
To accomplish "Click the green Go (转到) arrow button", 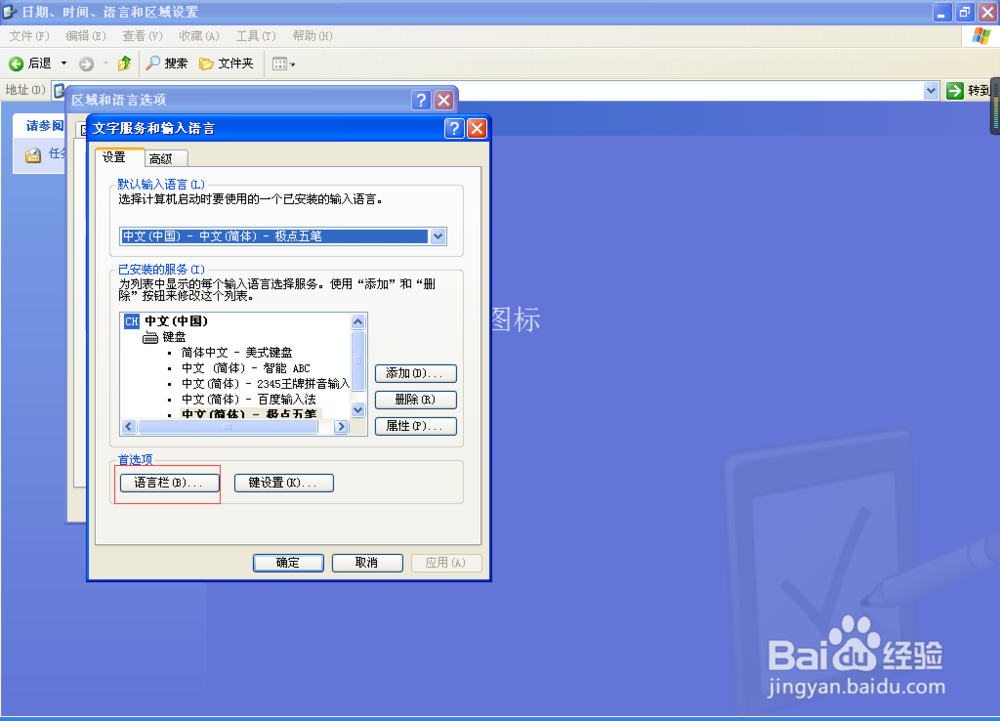I will pos(955,91).
